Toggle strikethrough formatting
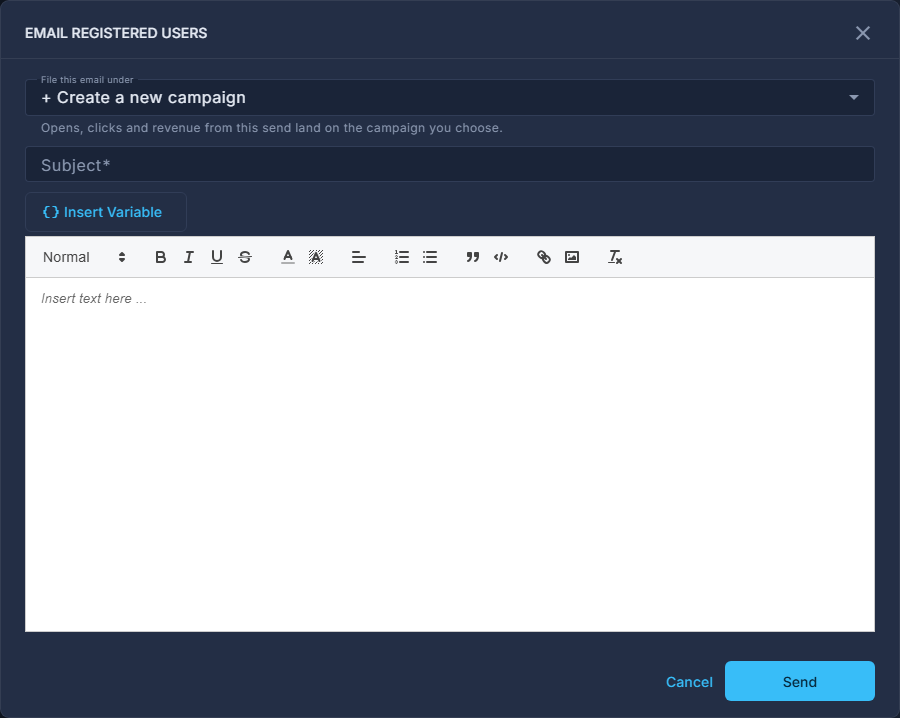The height and width of the screenshot is (718, 900). (x=245, y=257)
